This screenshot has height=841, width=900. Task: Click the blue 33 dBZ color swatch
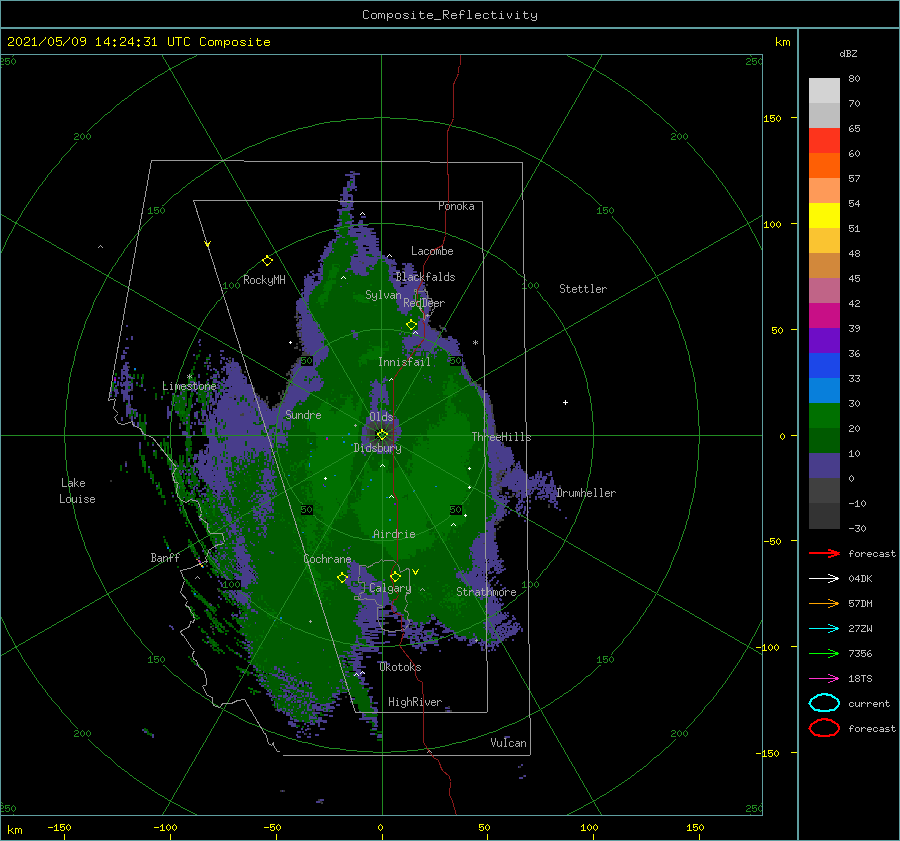point(824,366)
